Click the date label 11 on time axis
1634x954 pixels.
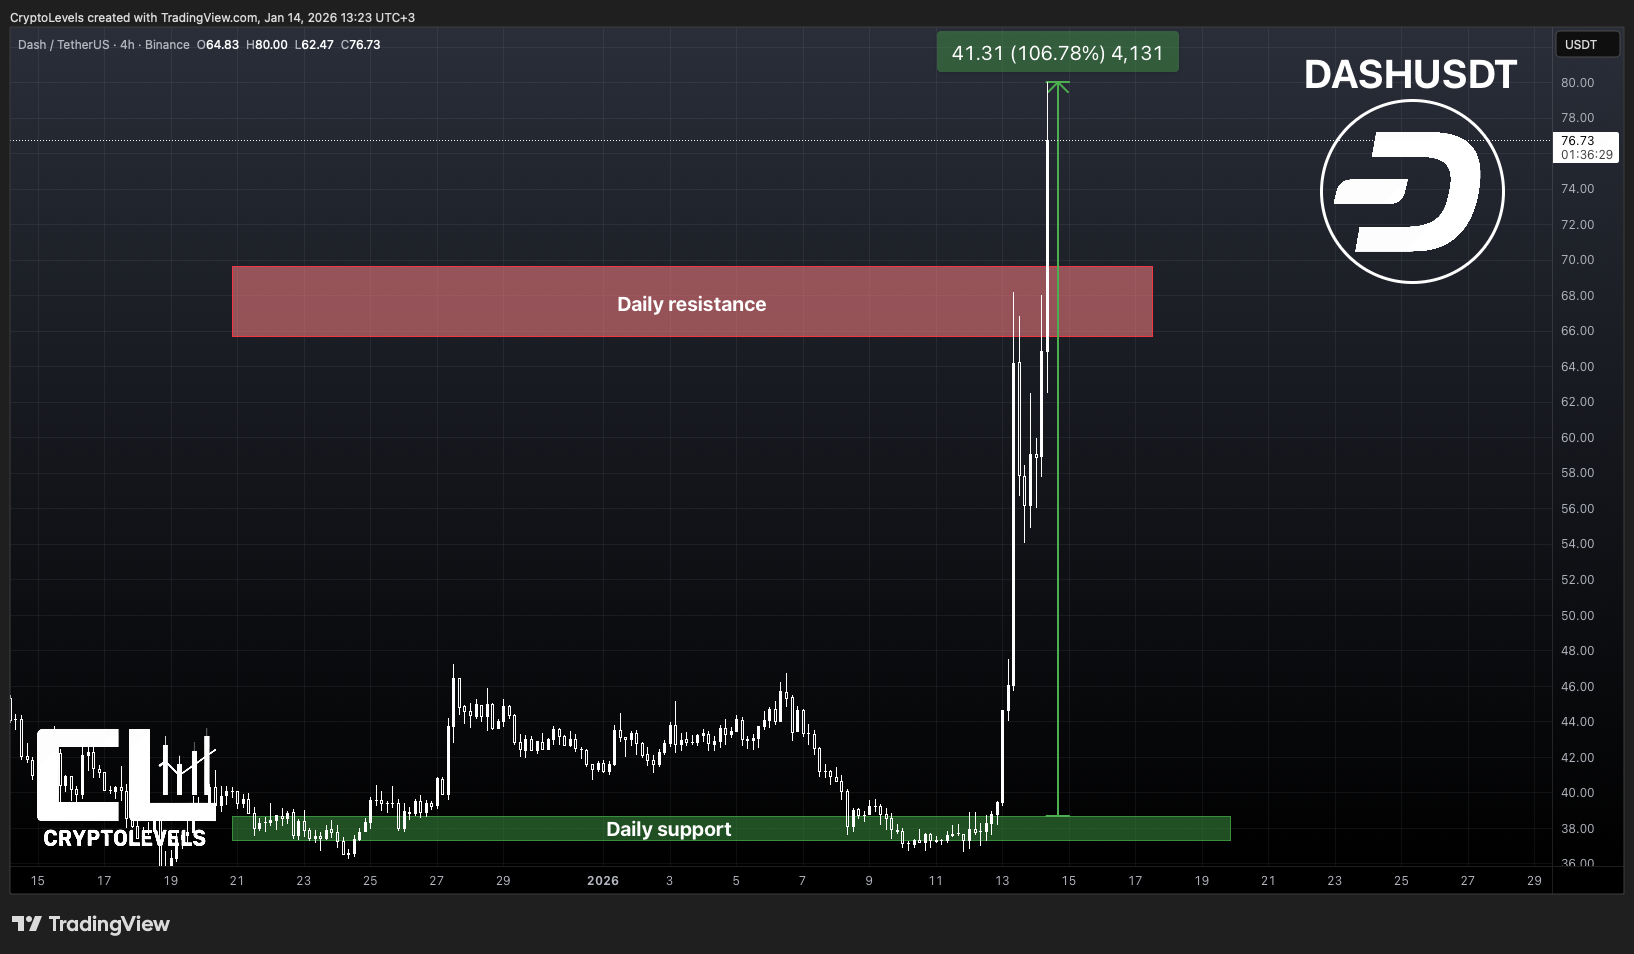click(x=936, y=881)
